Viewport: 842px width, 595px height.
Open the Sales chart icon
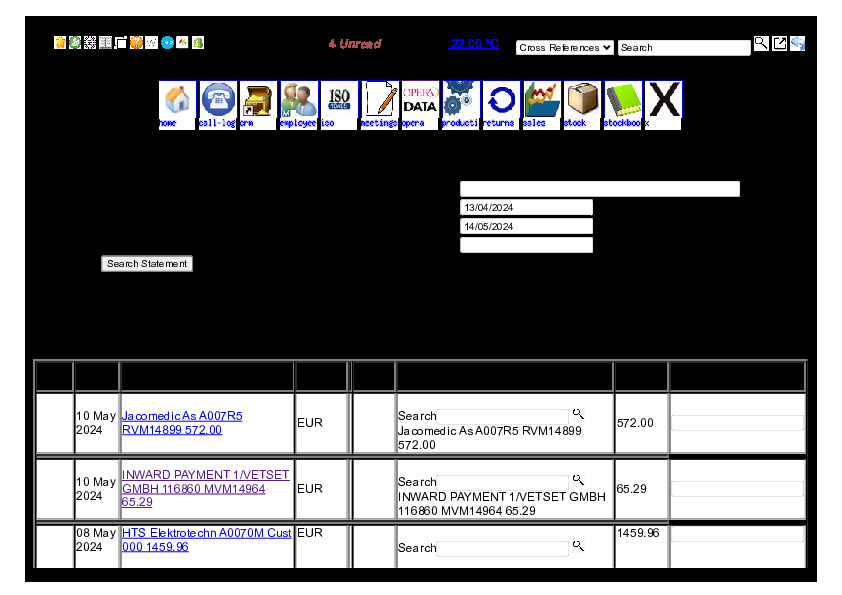tap(541, 101)
